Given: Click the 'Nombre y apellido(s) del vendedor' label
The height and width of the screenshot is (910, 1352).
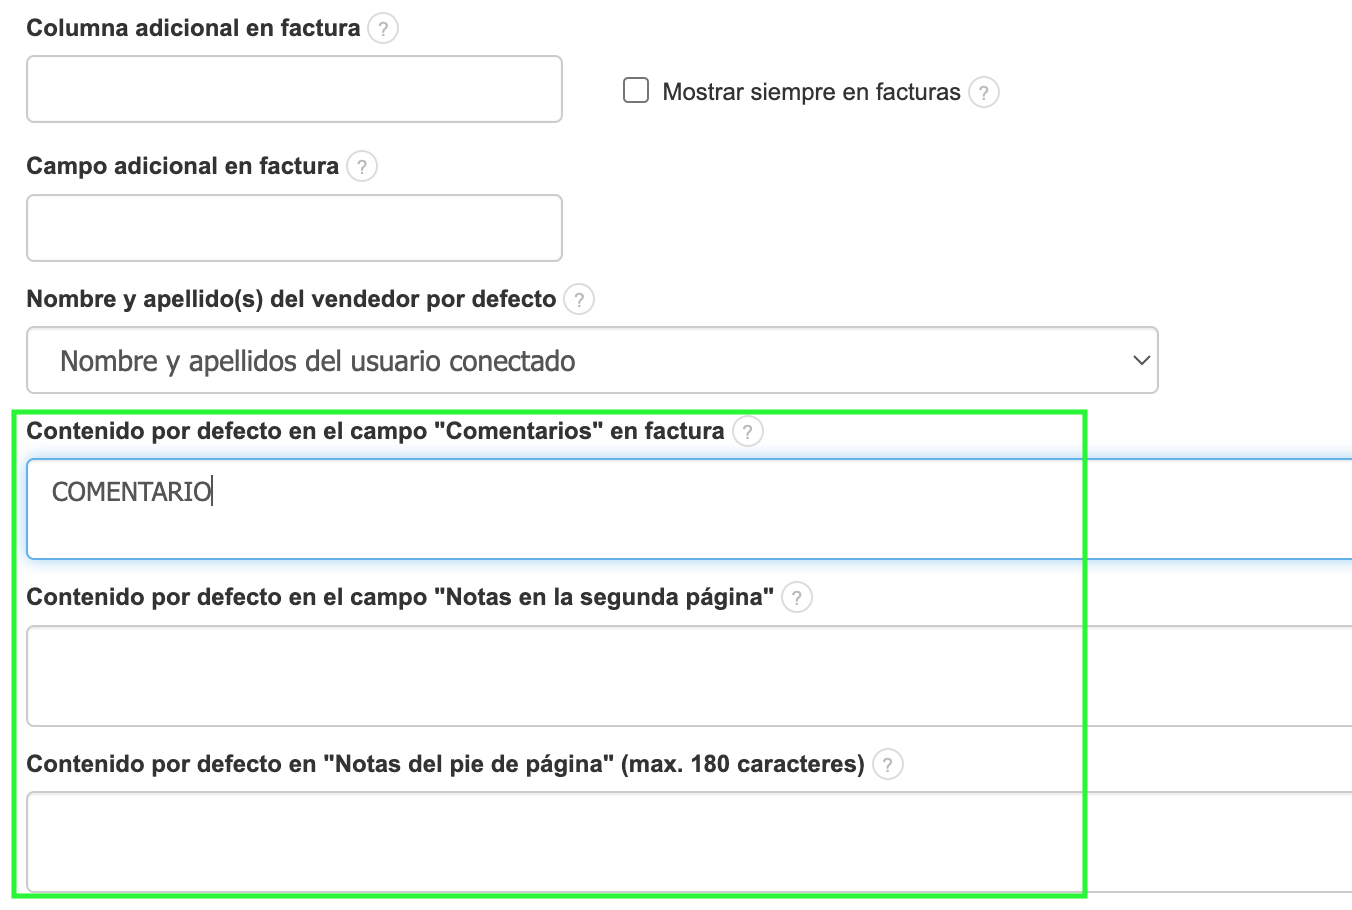Looking at the screenshot, I should (291, 299).
